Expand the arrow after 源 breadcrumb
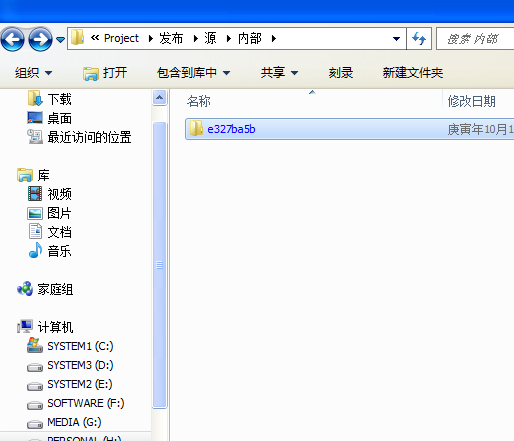The height and width of the screenshot is (441, 514). (229, 39)
